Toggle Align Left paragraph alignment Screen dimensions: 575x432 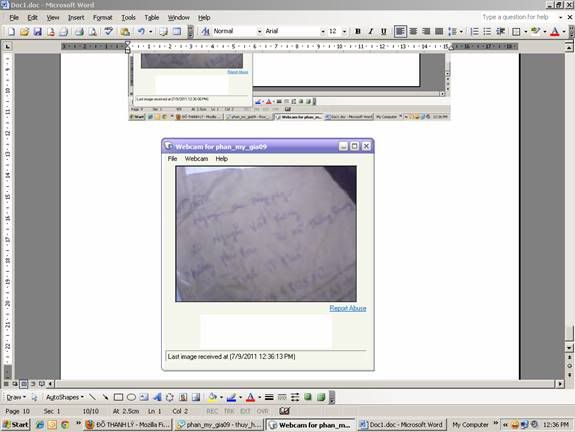[x=400, y=32]
